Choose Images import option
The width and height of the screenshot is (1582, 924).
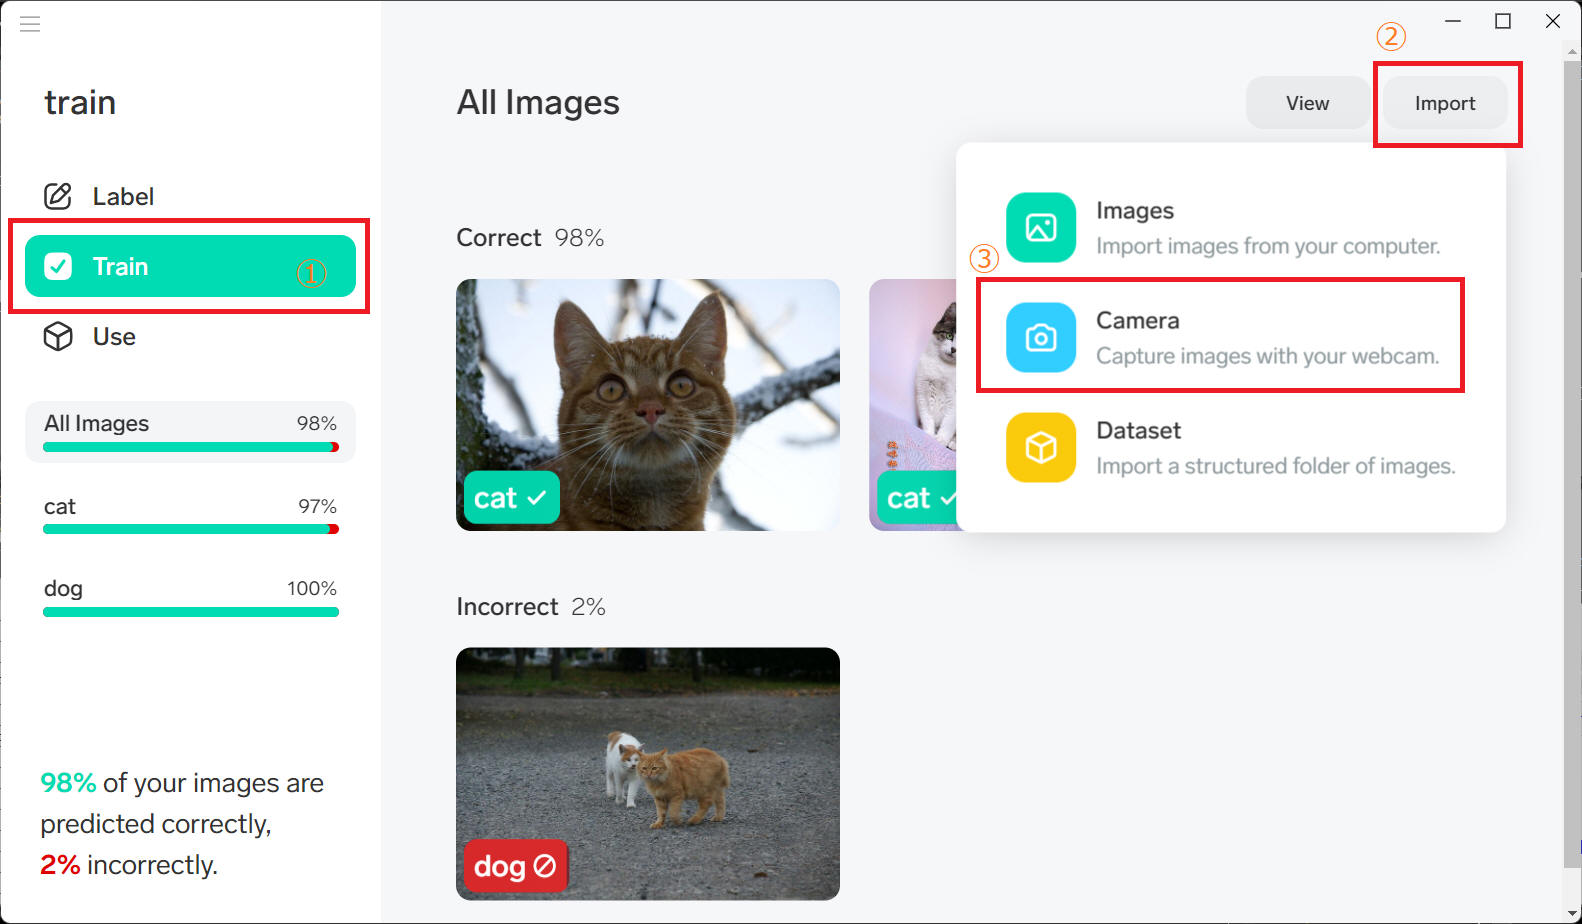click(x=1231, y=227)
